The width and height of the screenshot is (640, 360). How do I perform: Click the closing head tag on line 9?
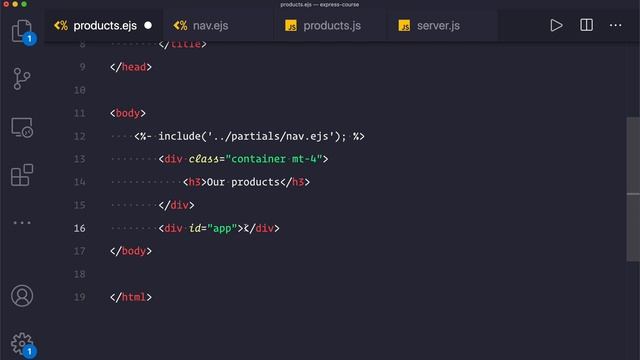coord(131,67)
